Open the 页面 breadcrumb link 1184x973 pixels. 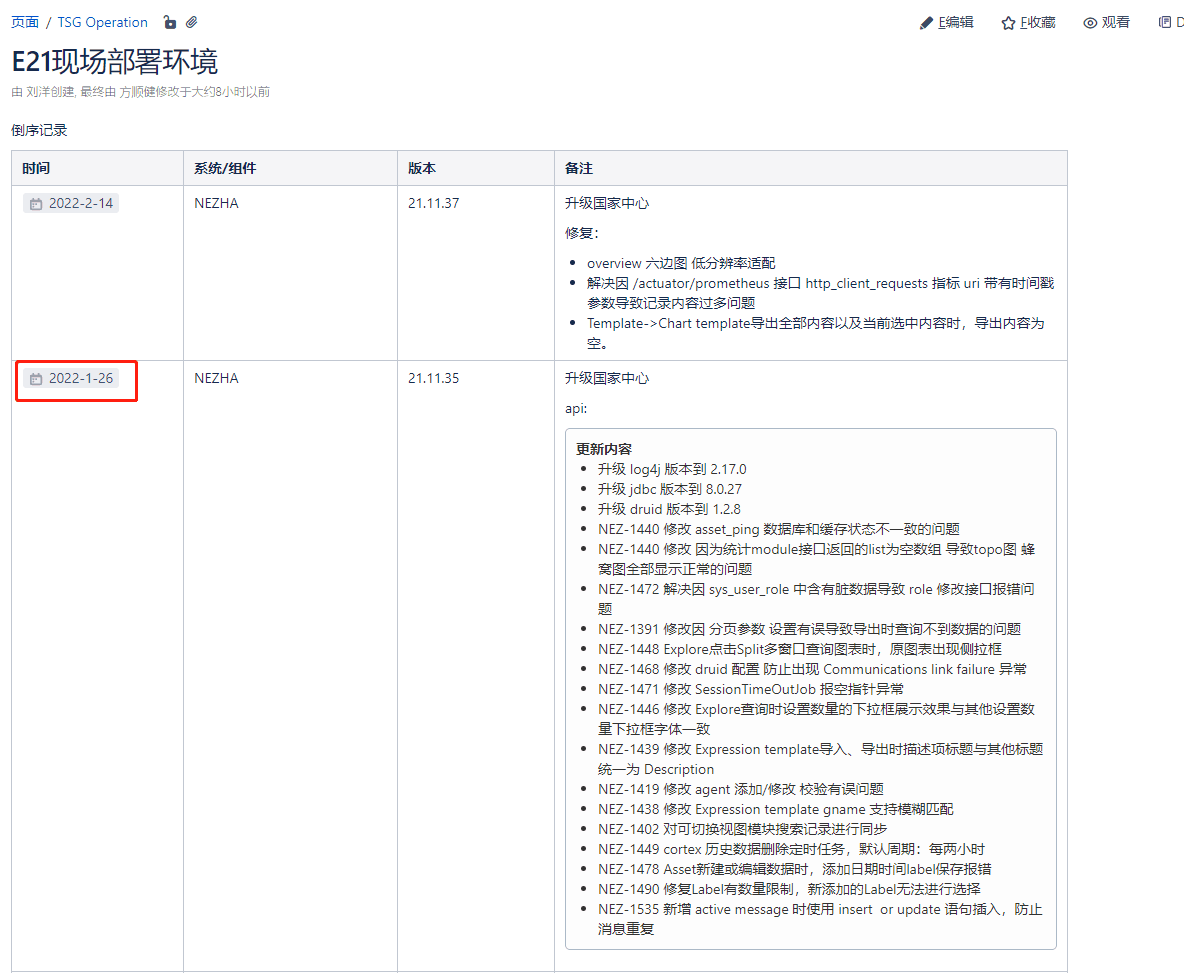pos(25,22)
